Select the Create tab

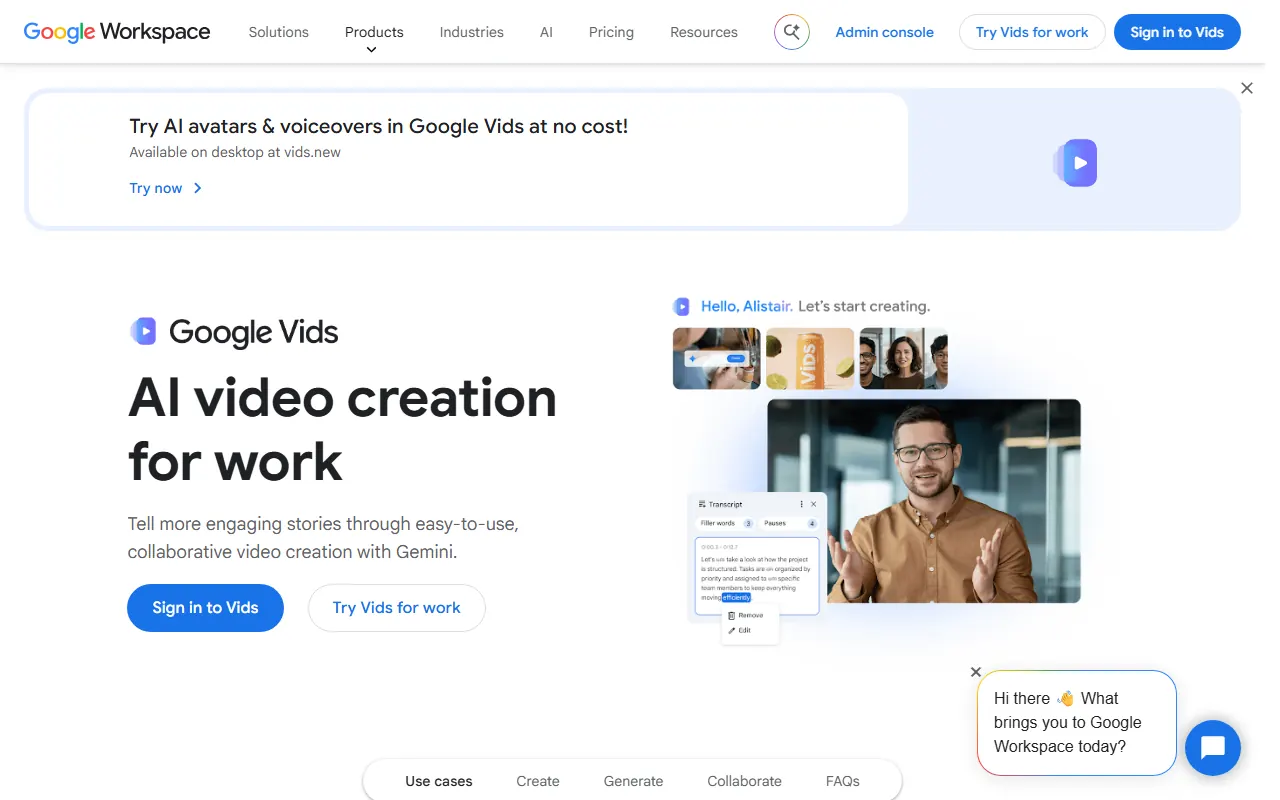(538, 781)
